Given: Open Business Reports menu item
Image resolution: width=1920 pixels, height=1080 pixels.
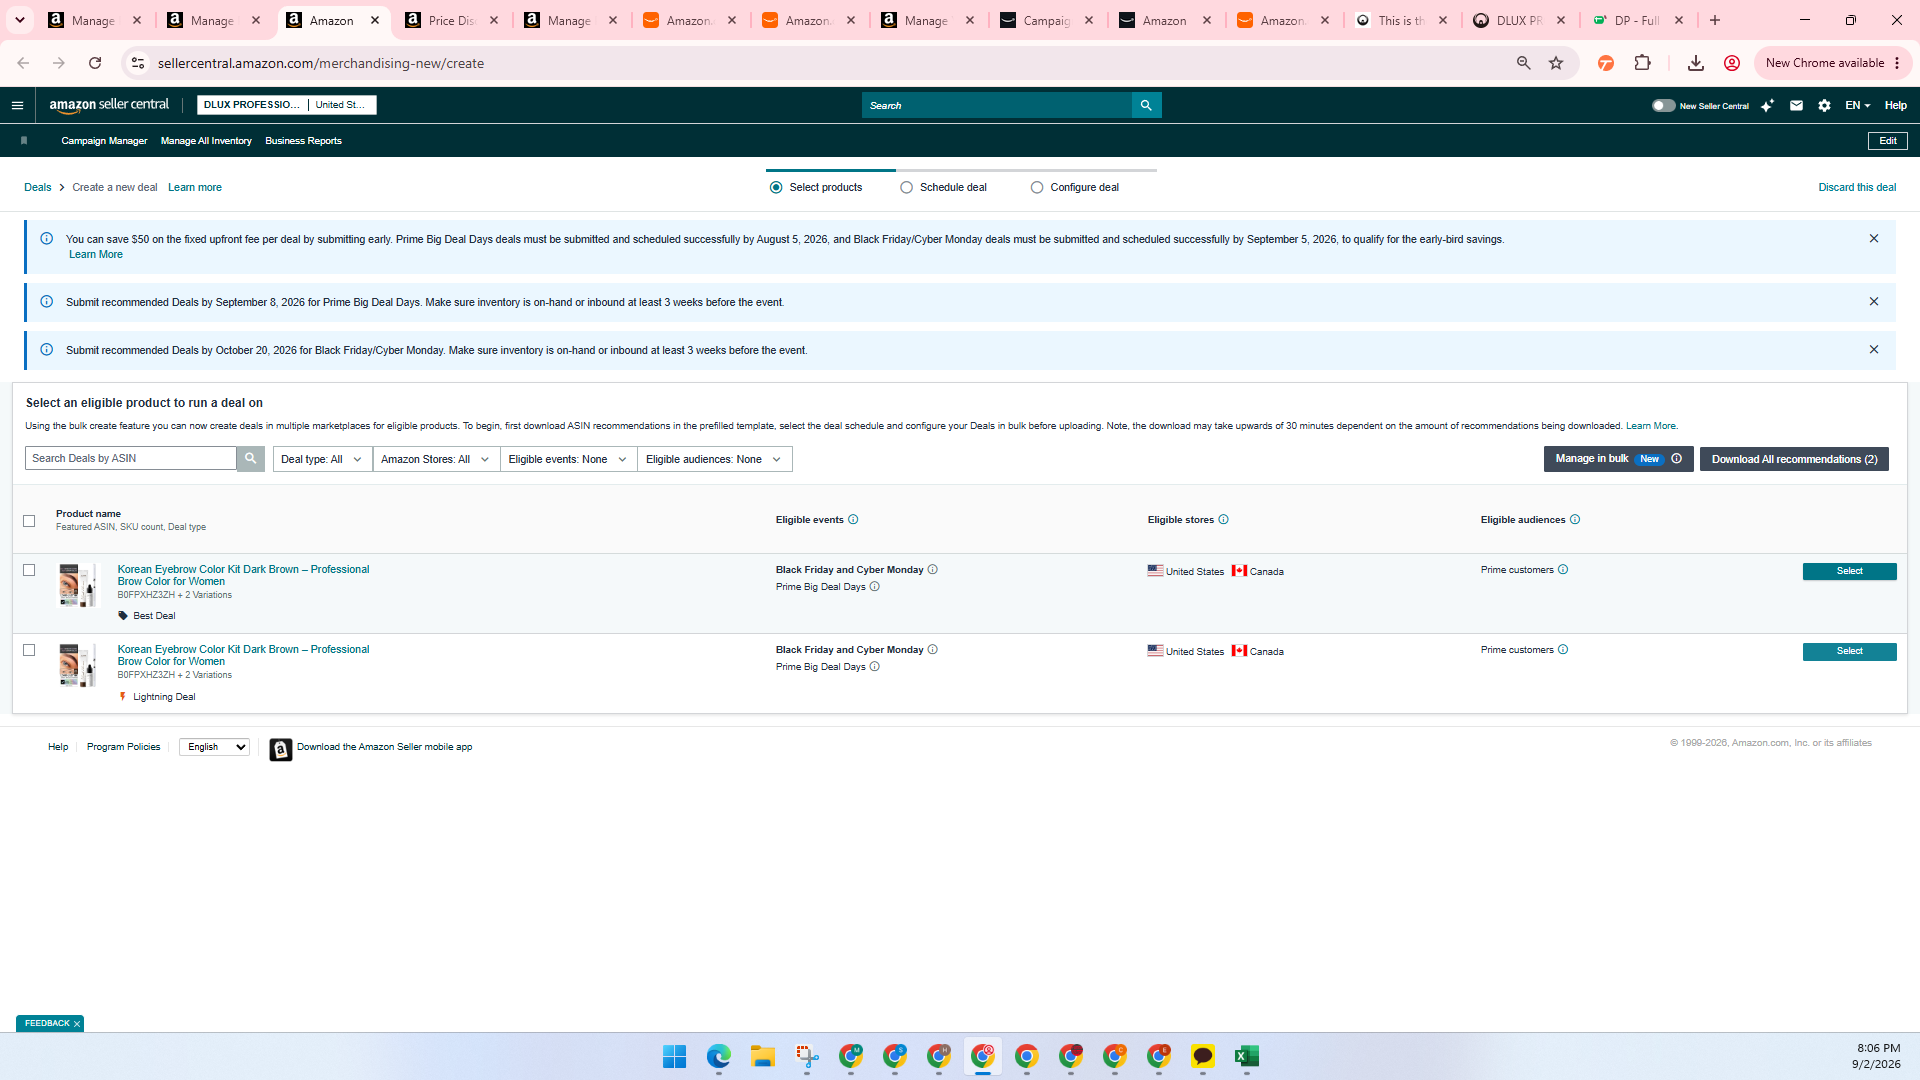Looking at the screenshot, I should [x=303, y=141].
